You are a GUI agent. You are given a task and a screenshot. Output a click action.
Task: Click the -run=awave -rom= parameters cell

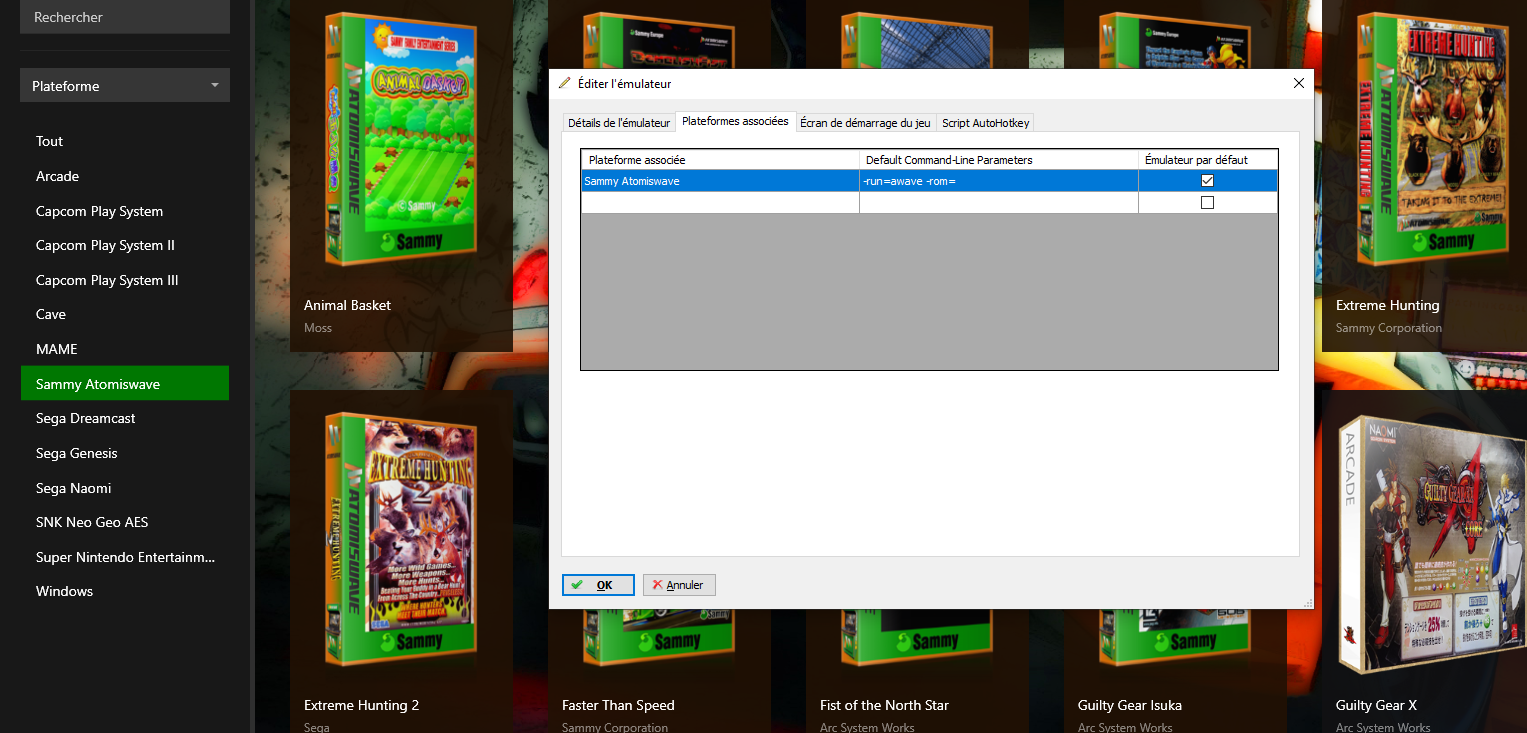tap(999, 181)
